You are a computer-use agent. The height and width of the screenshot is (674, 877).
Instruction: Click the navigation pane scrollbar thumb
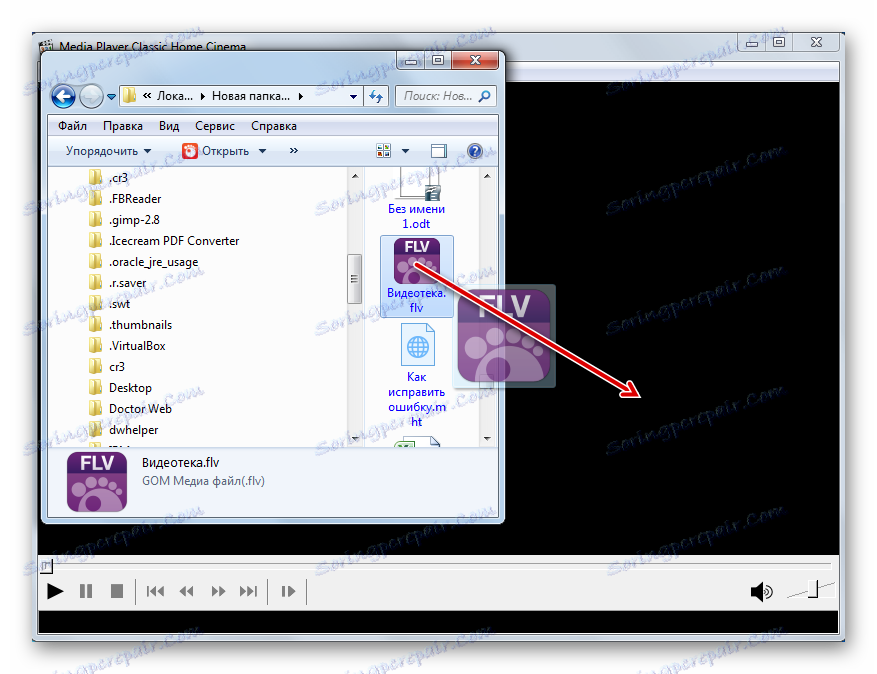354,279
